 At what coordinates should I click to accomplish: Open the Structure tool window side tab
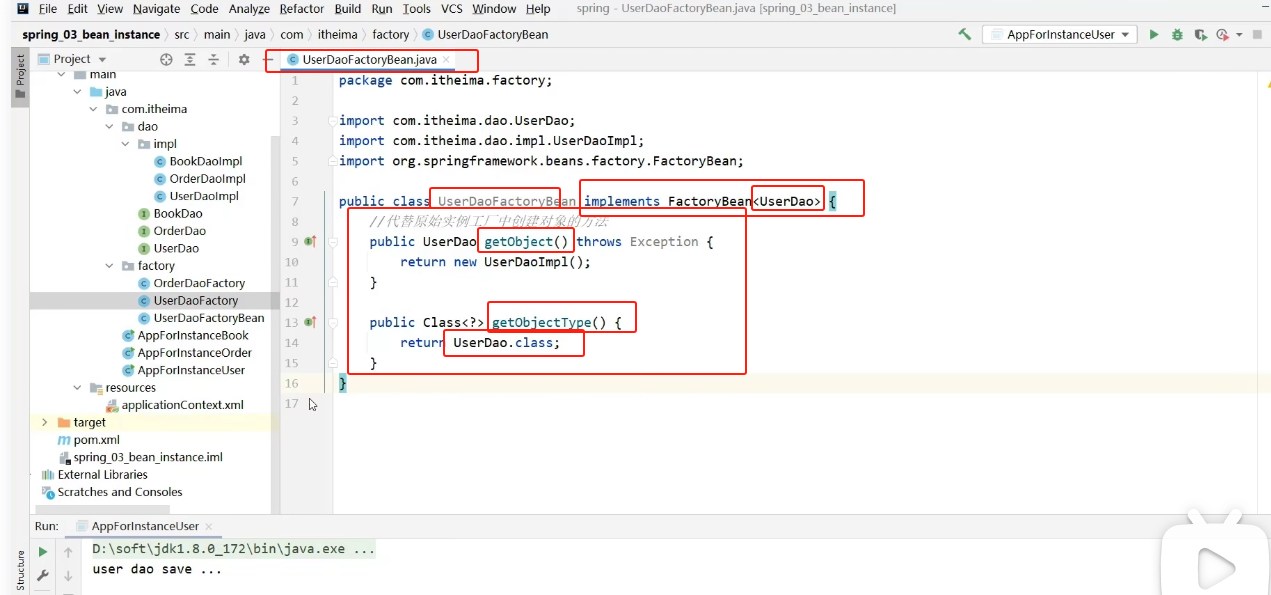[x=19, y=568]
